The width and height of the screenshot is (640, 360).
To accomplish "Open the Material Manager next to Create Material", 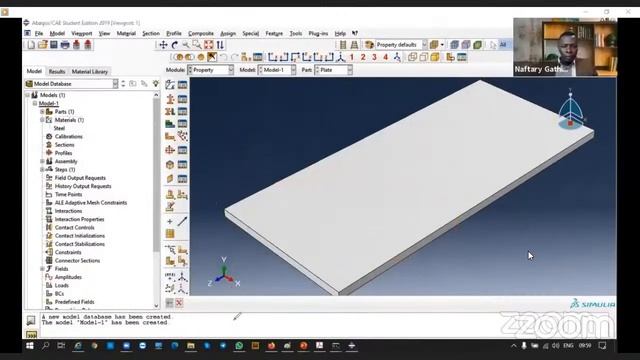I will 182,85.
